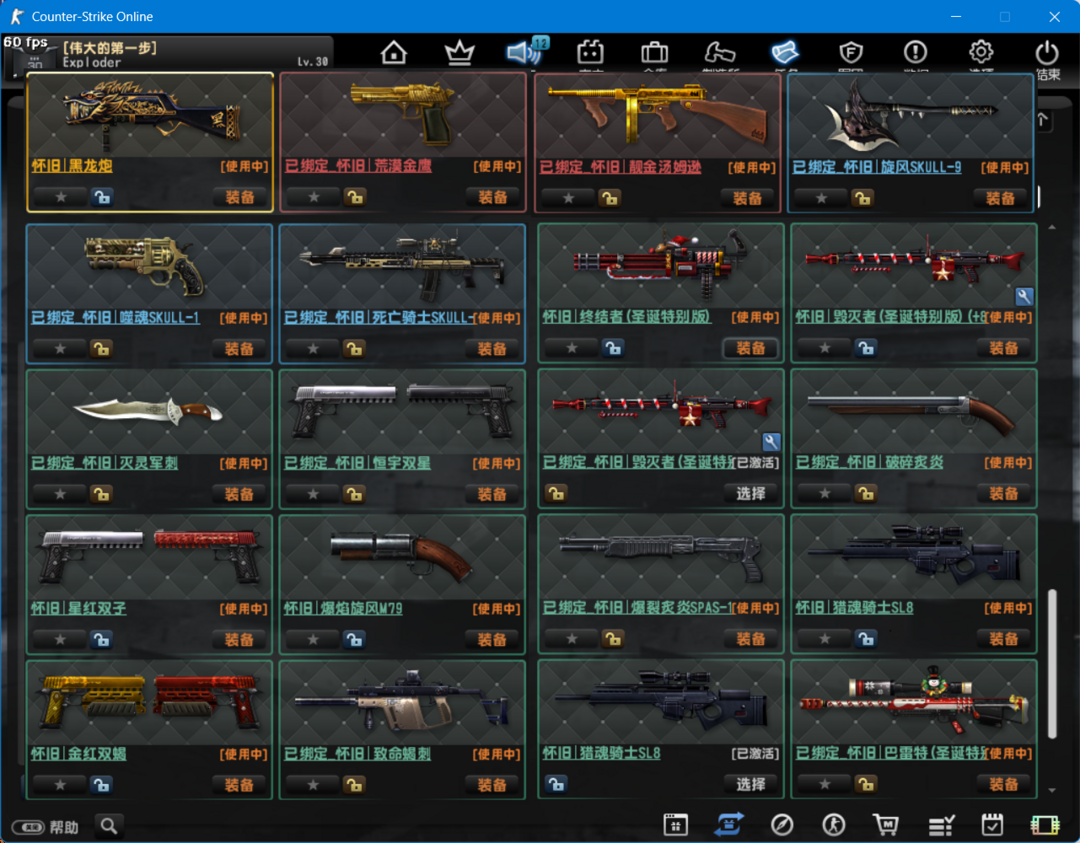Open the briefcase inventory icon
Screen dimensions: 1080x843
click(654, 52)
